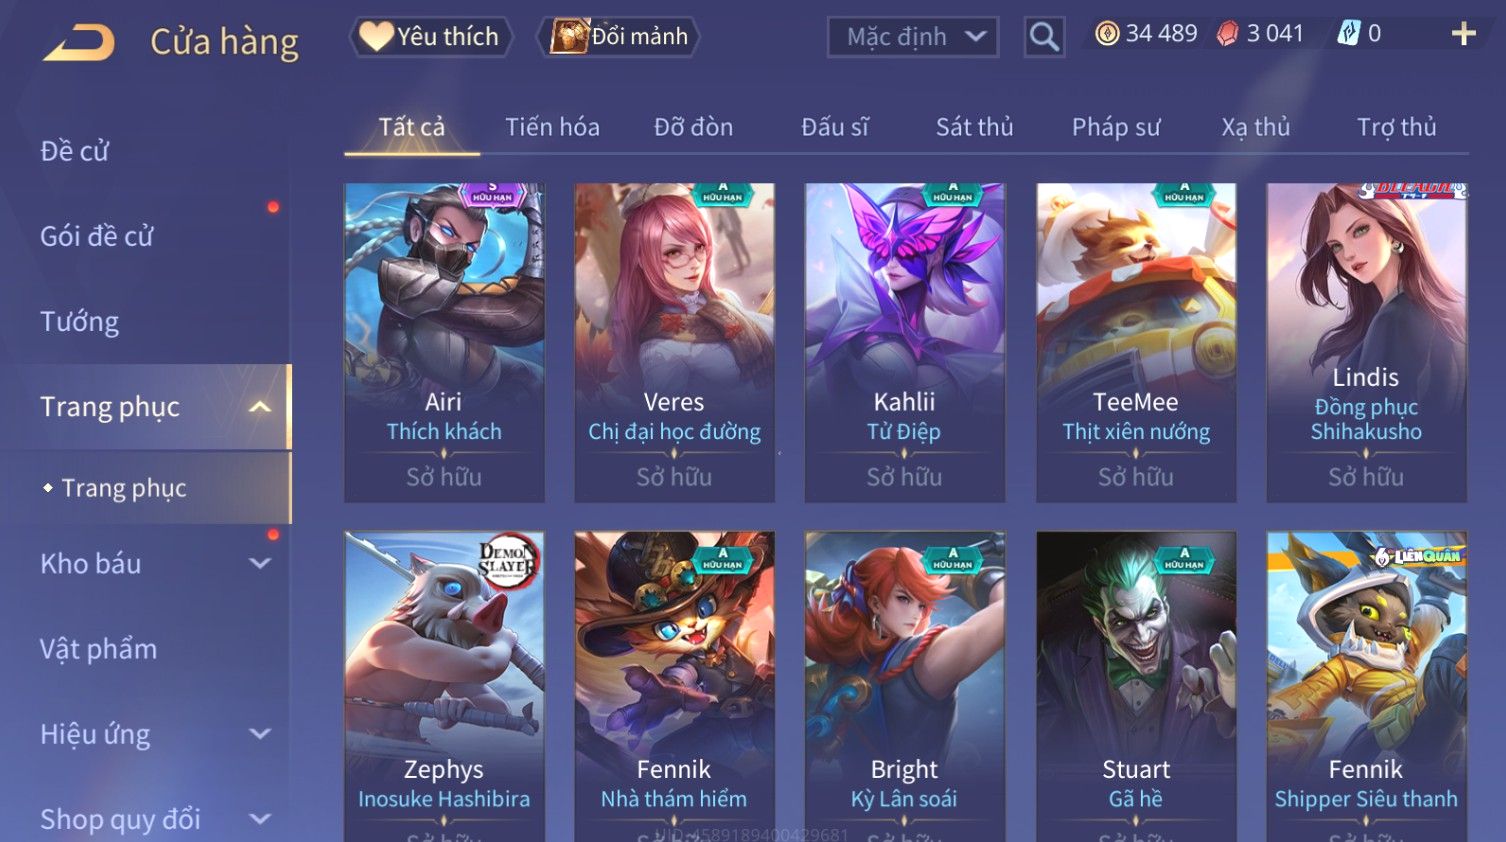Select Zephys Inosuke Hashibira skin card
This screenshot has height=842, width=1506.
(444, 686)
